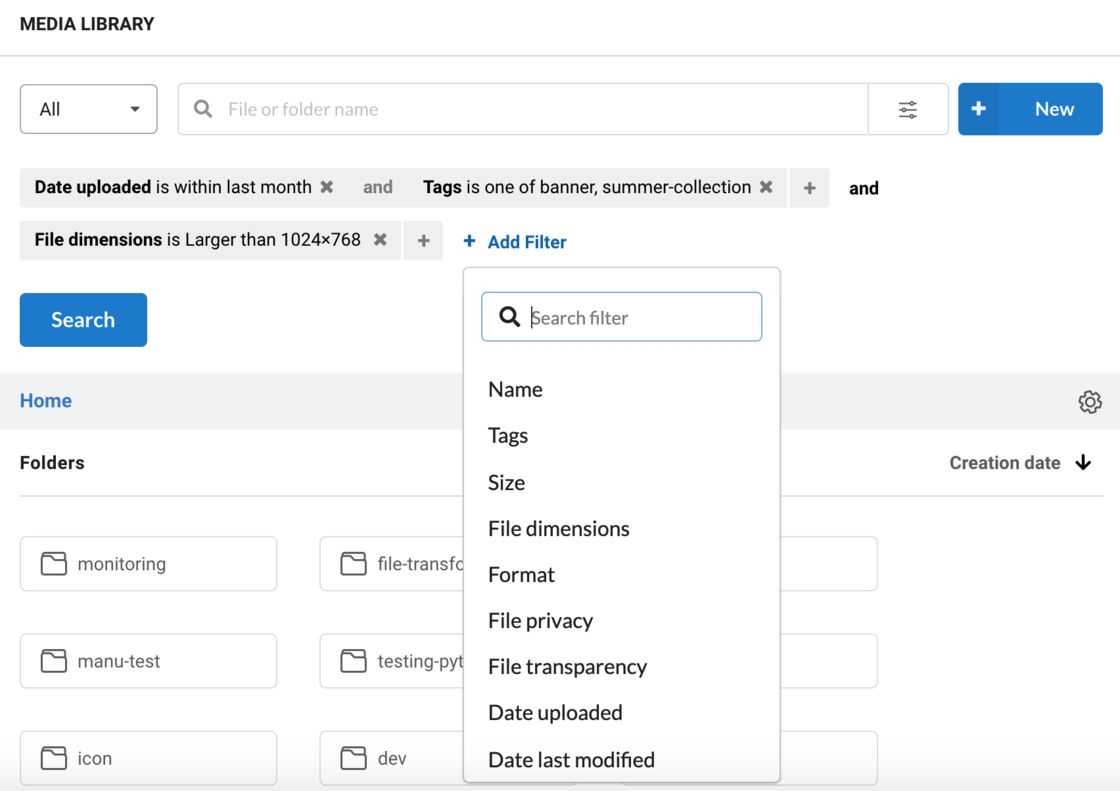The image size is (1120, 791).
Task: Click the MEDIA LIBRARY title
Action: (87, 24)
